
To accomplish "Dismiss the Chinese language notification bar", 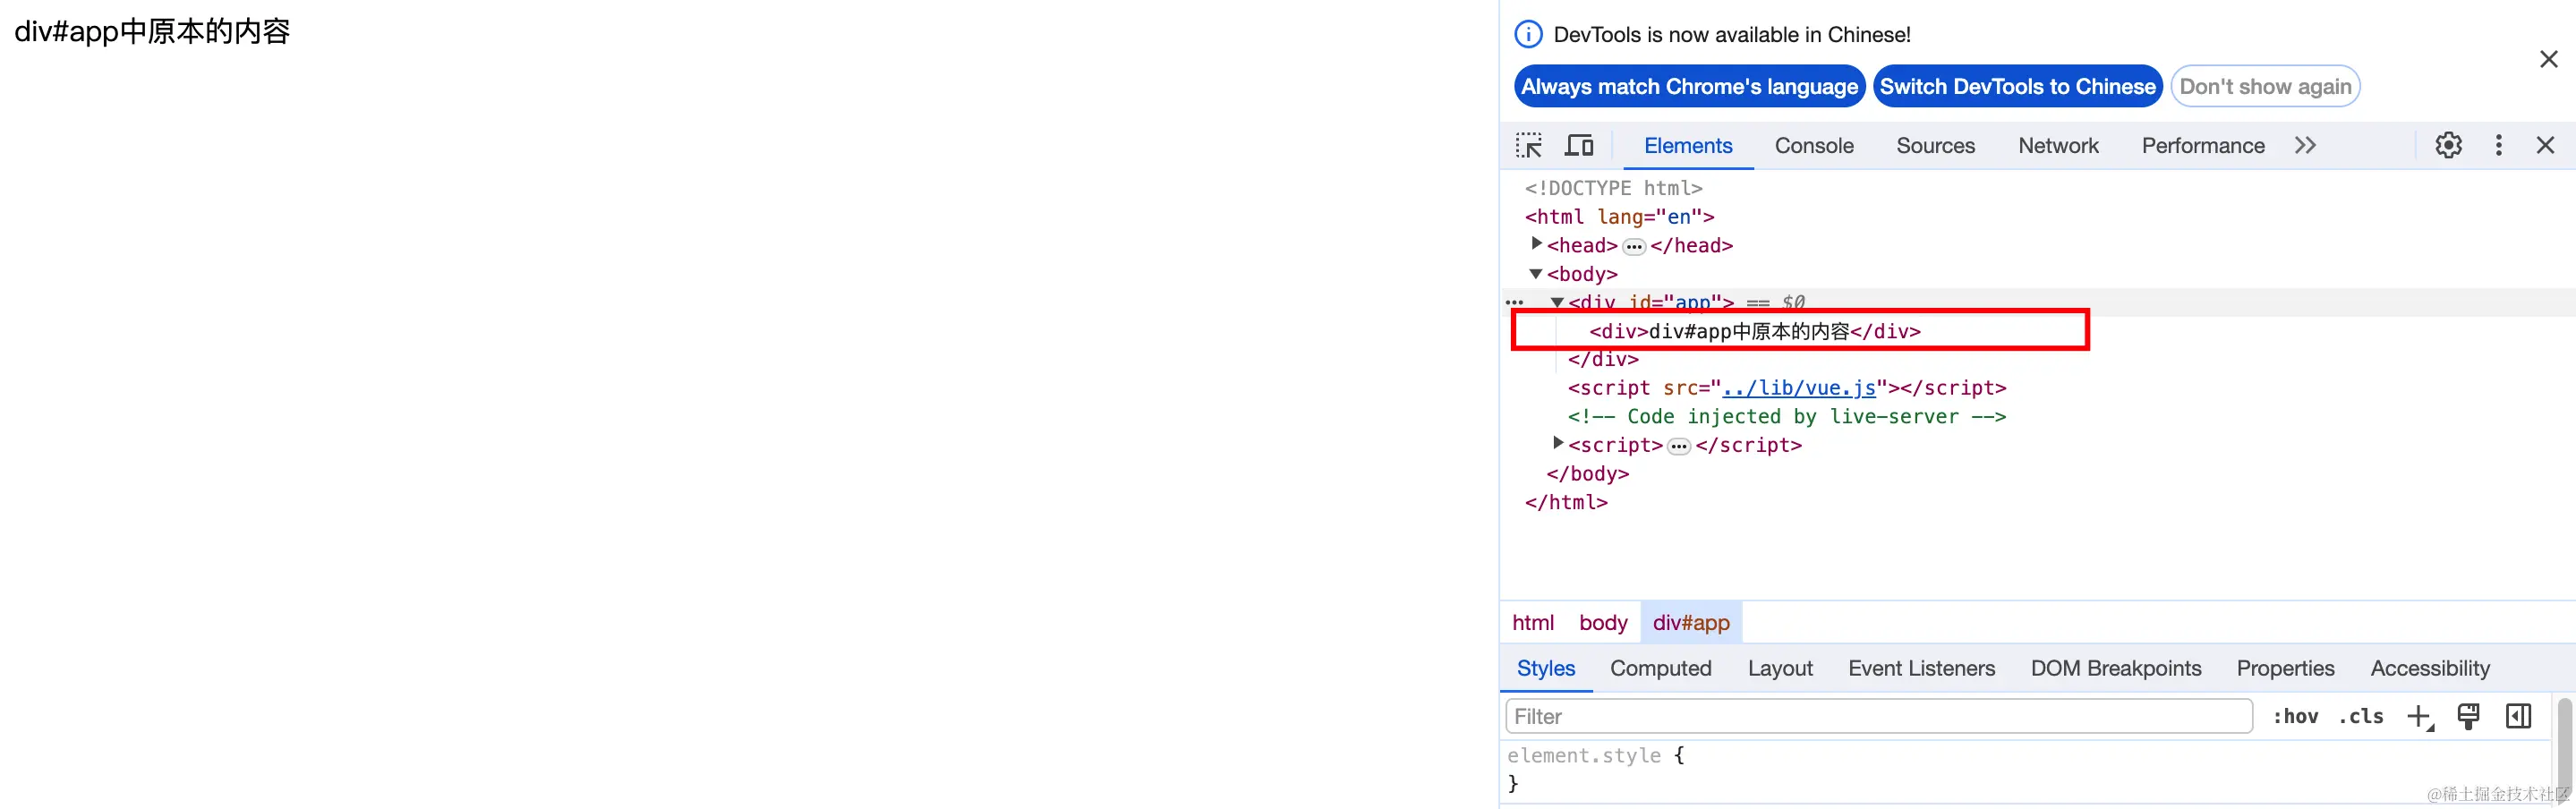I will pyautogui.click(x=2549, y=60).
